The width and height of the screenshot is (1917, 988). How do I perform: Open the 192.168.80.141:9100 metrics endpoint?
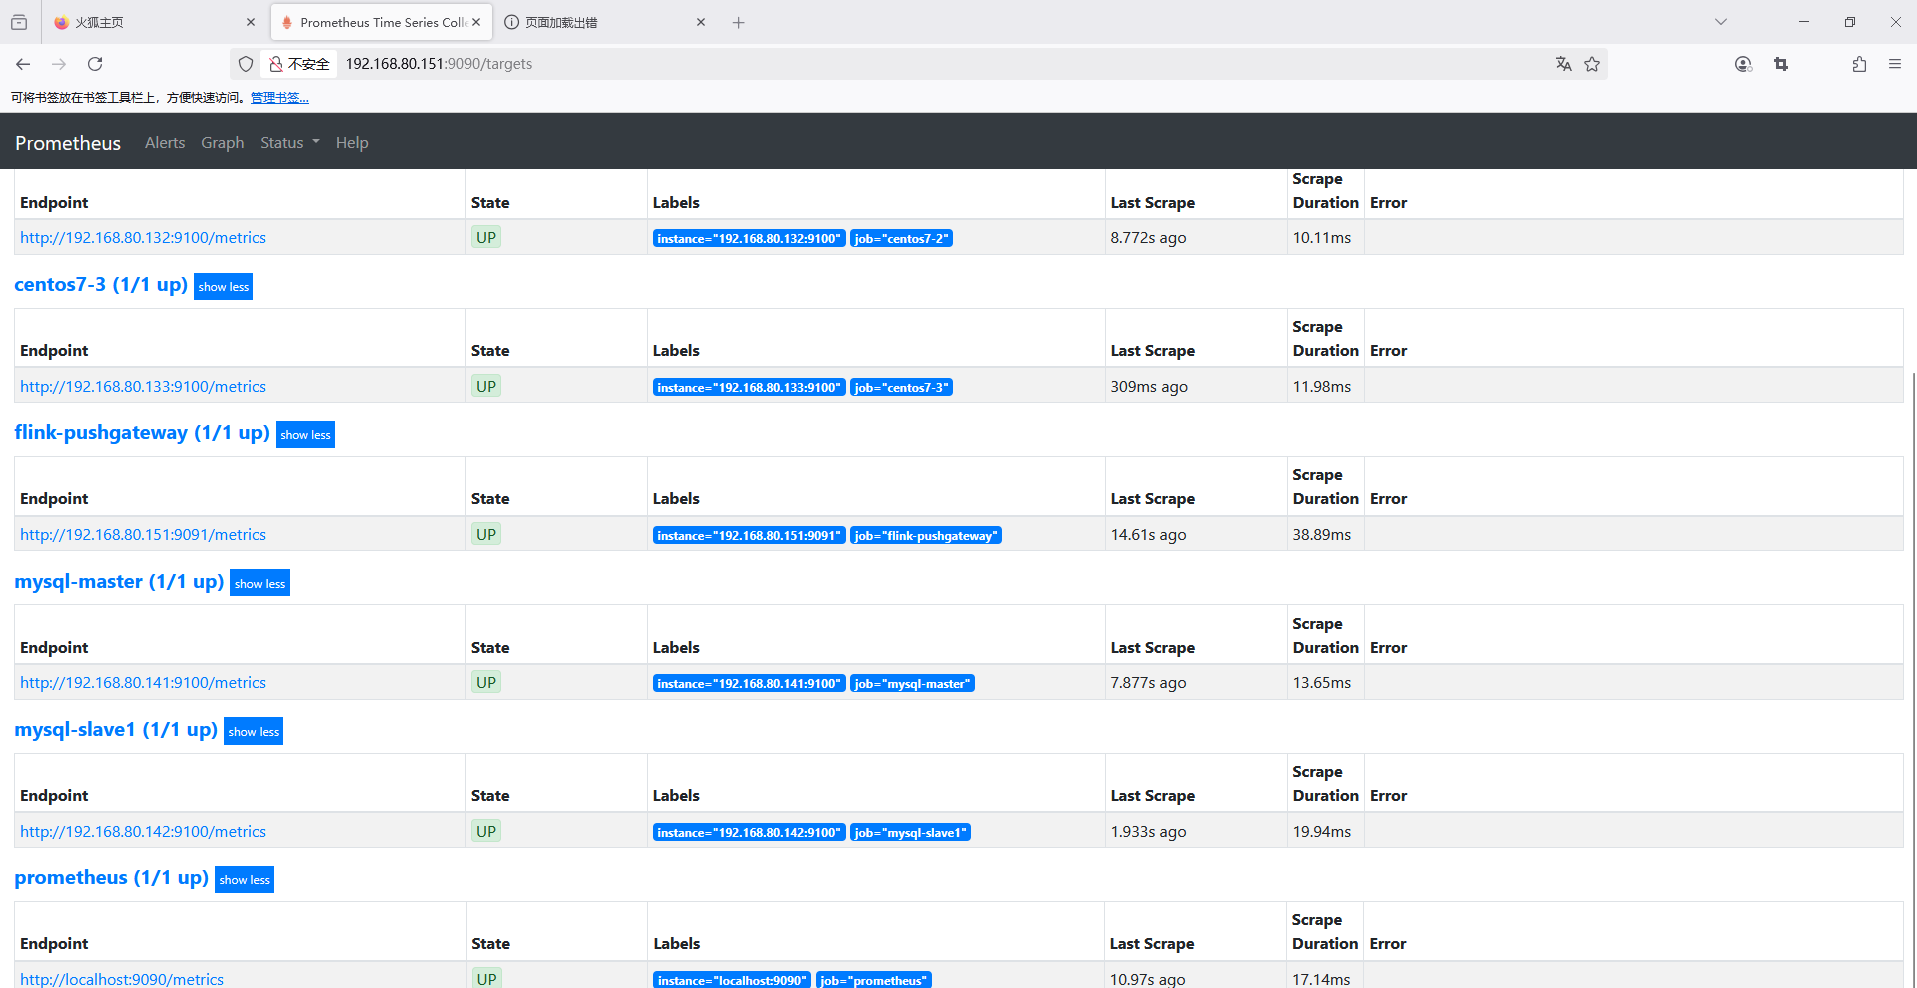coord(143,683)
